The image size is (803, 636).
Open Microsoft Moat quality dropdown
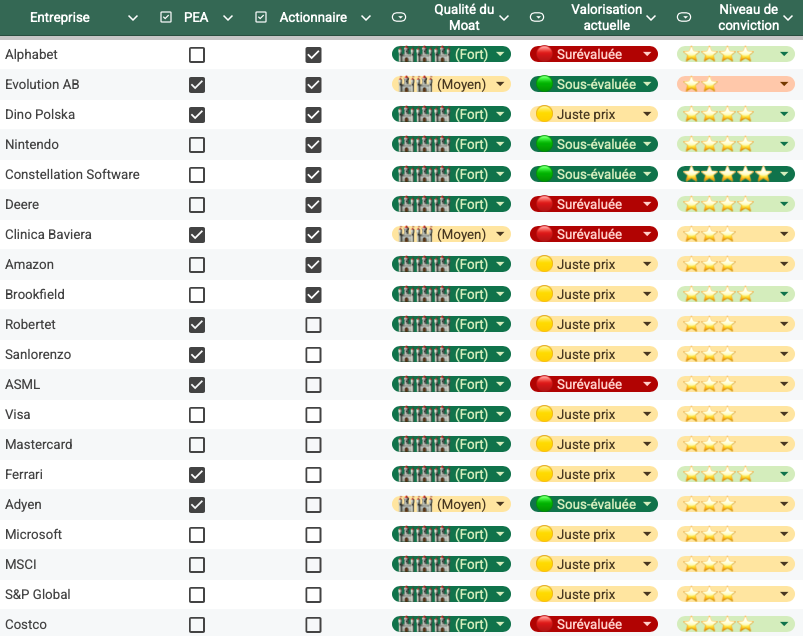pyautogui.click(x=451, y=534)
